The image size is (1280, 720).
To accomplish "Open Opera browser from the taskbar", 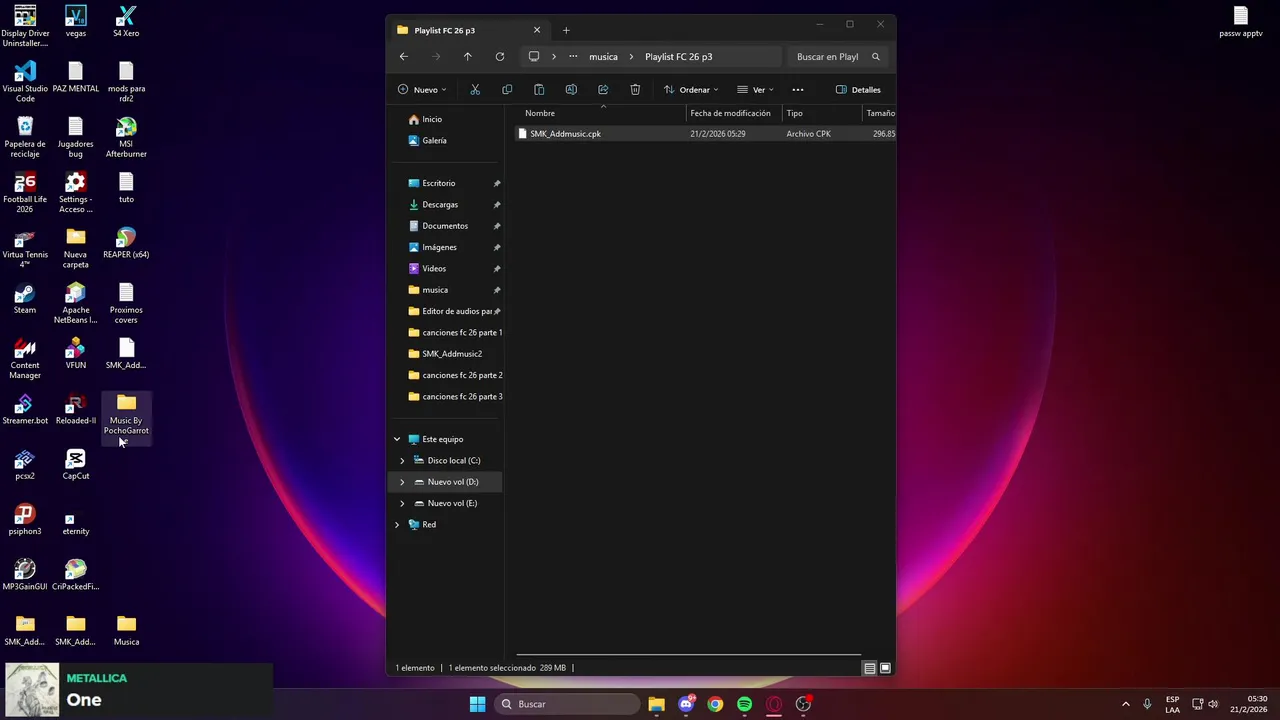I will click(x=773, y=704).
